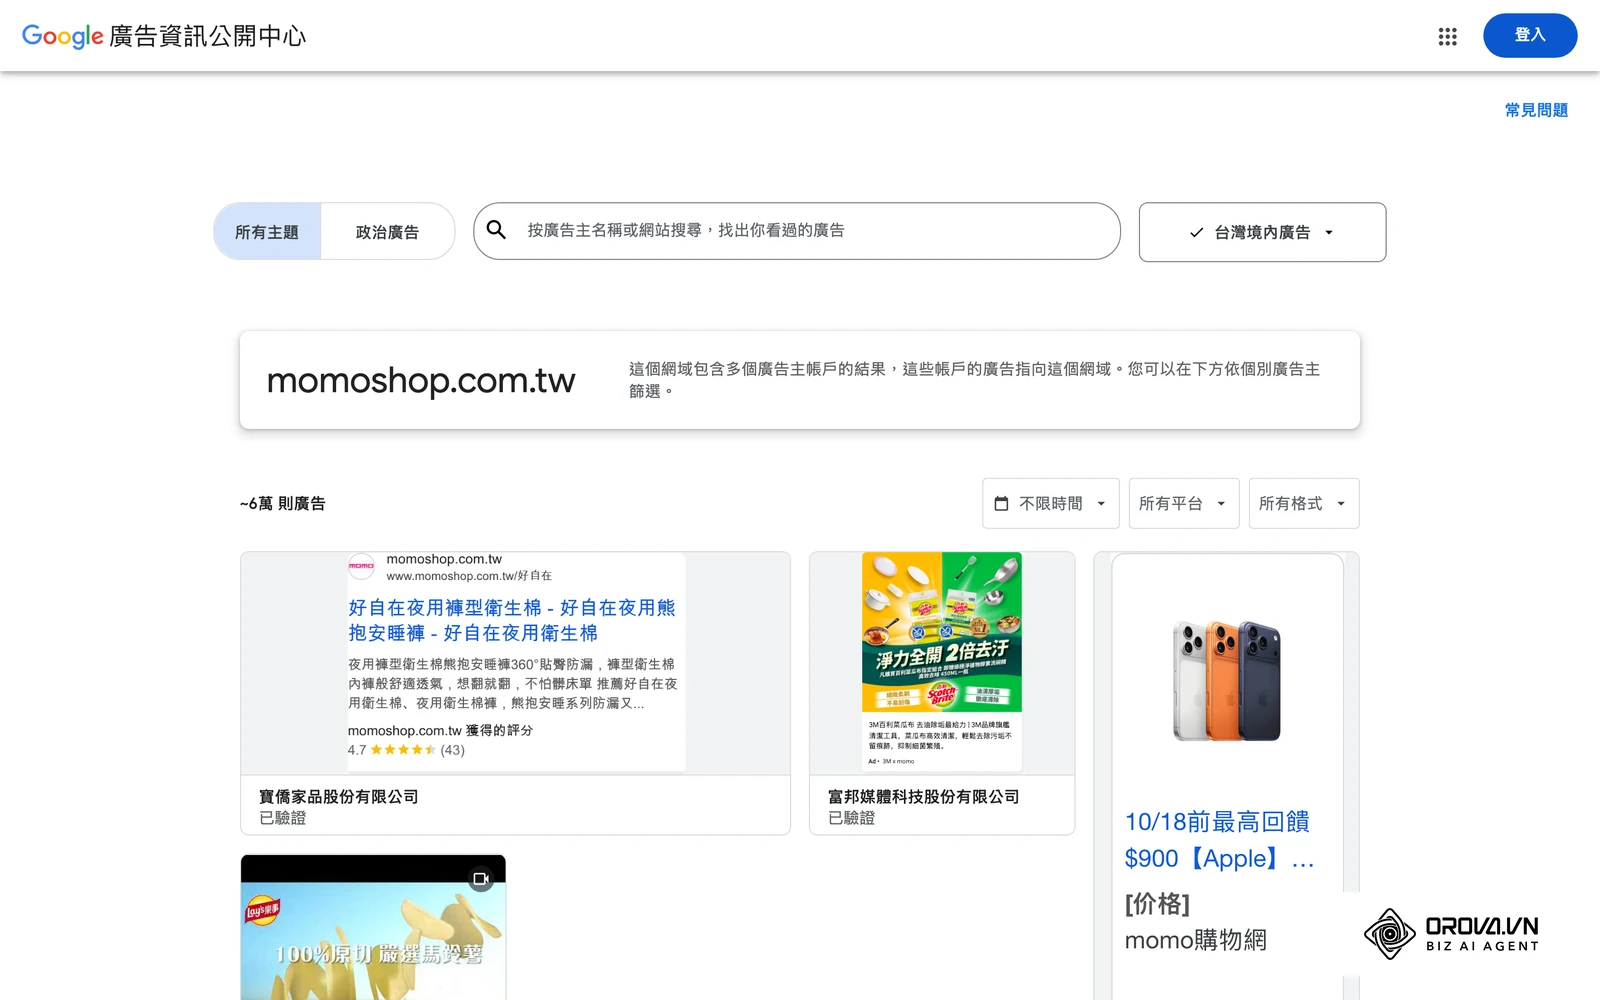Open the iPhone product image ad
This screenshot has width=1600, height=1000.
(1227, 681)
